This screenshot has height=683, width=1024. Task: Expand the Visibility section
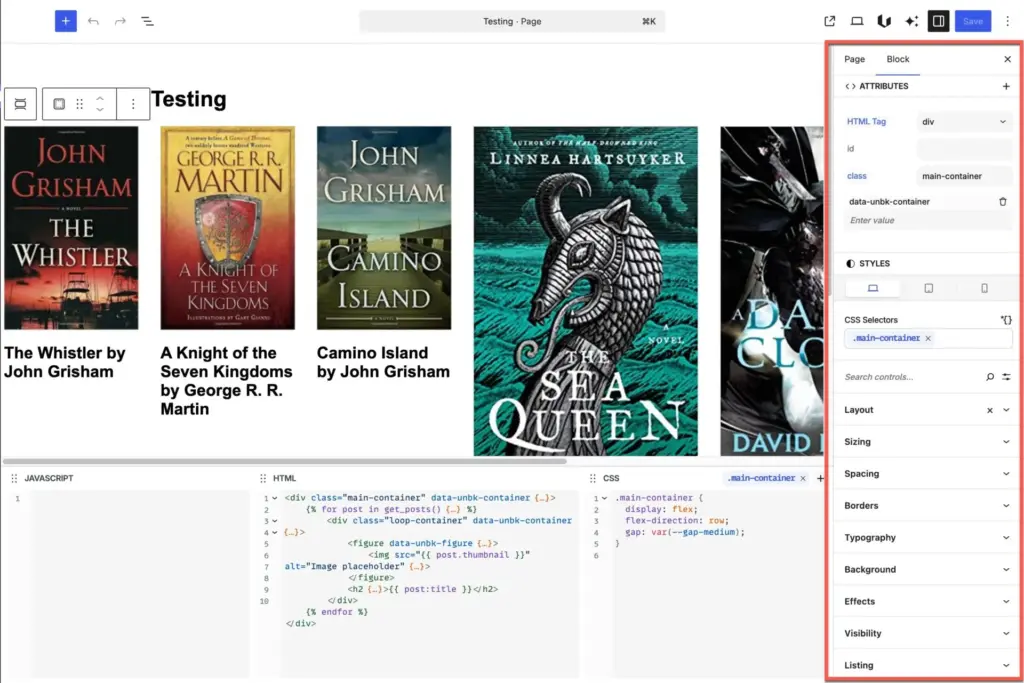coord(927,633)
